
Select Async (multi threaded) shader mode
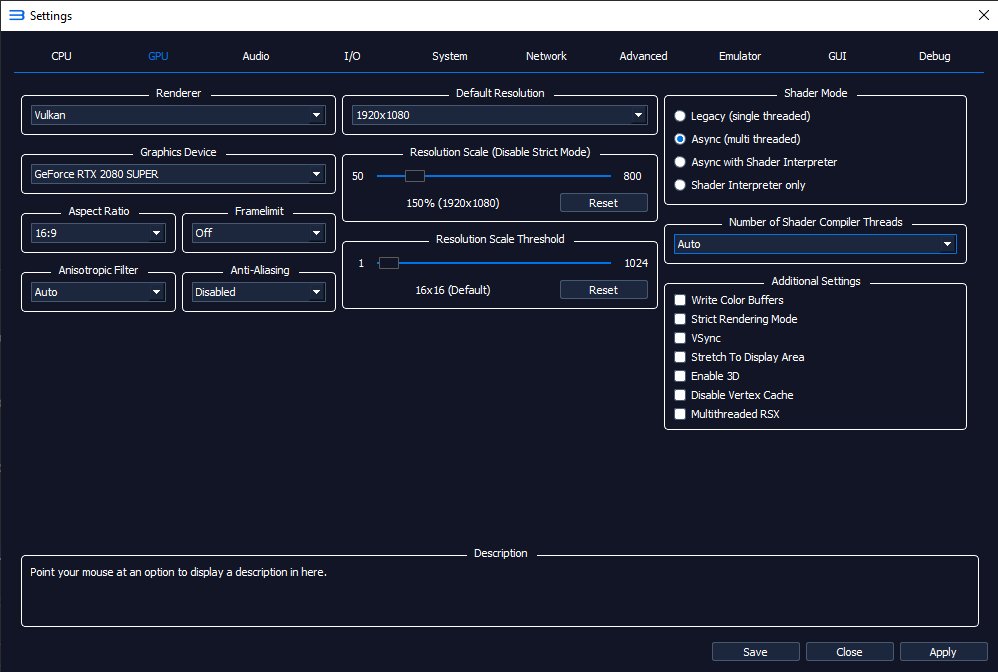[x=737, y=139]
